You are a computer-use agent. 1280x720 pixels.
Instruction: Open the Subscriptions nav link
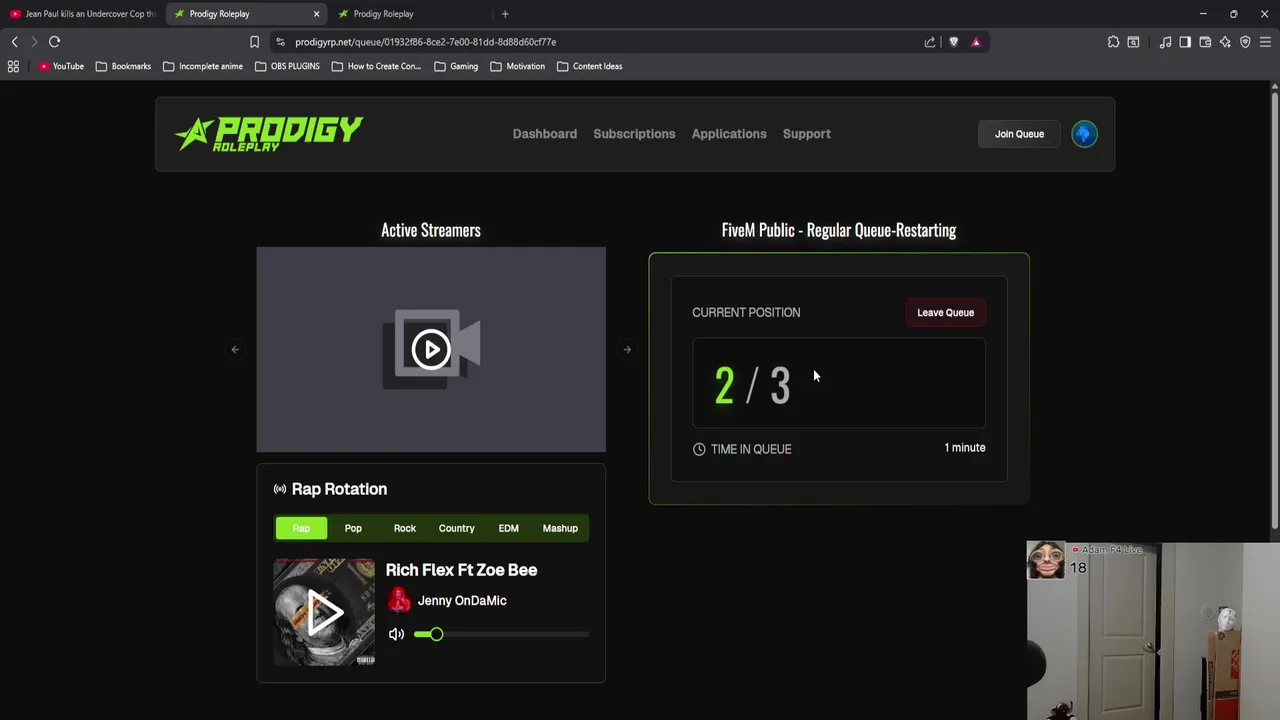pyautogui.click(x=634, y=134)
